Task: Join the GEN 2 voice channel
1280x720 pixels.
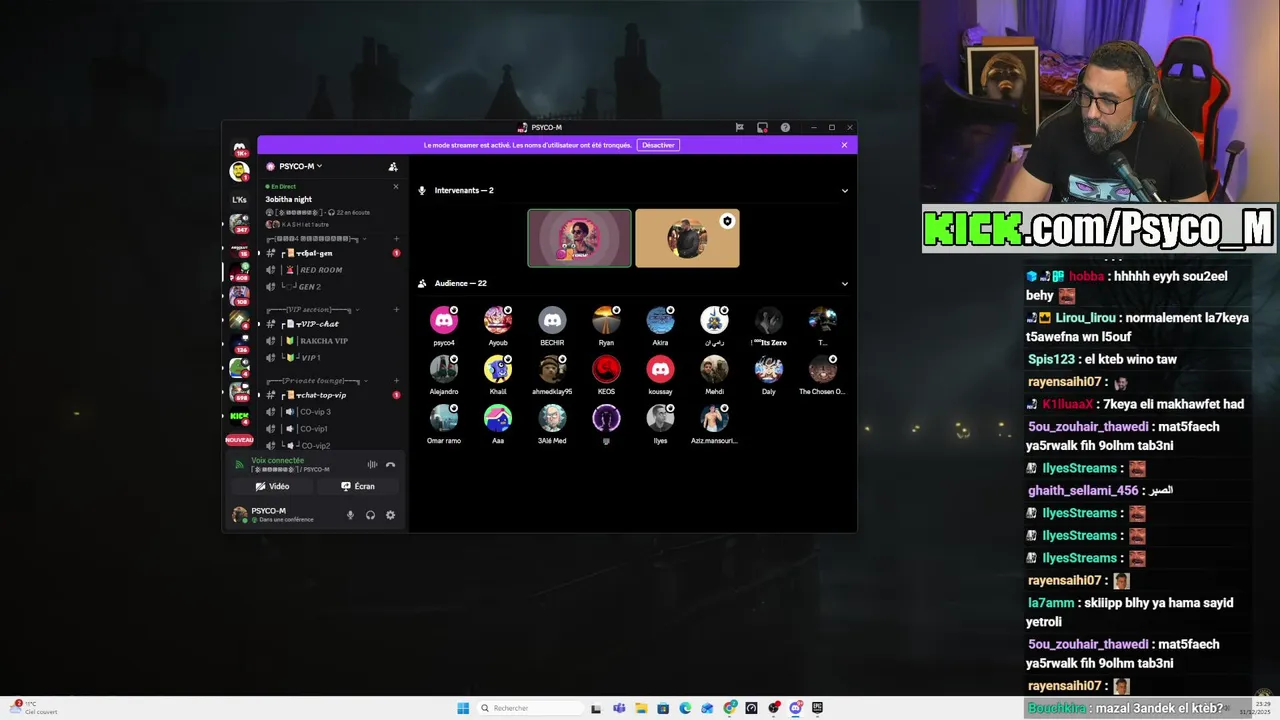Action: click(x=332, y=287)
